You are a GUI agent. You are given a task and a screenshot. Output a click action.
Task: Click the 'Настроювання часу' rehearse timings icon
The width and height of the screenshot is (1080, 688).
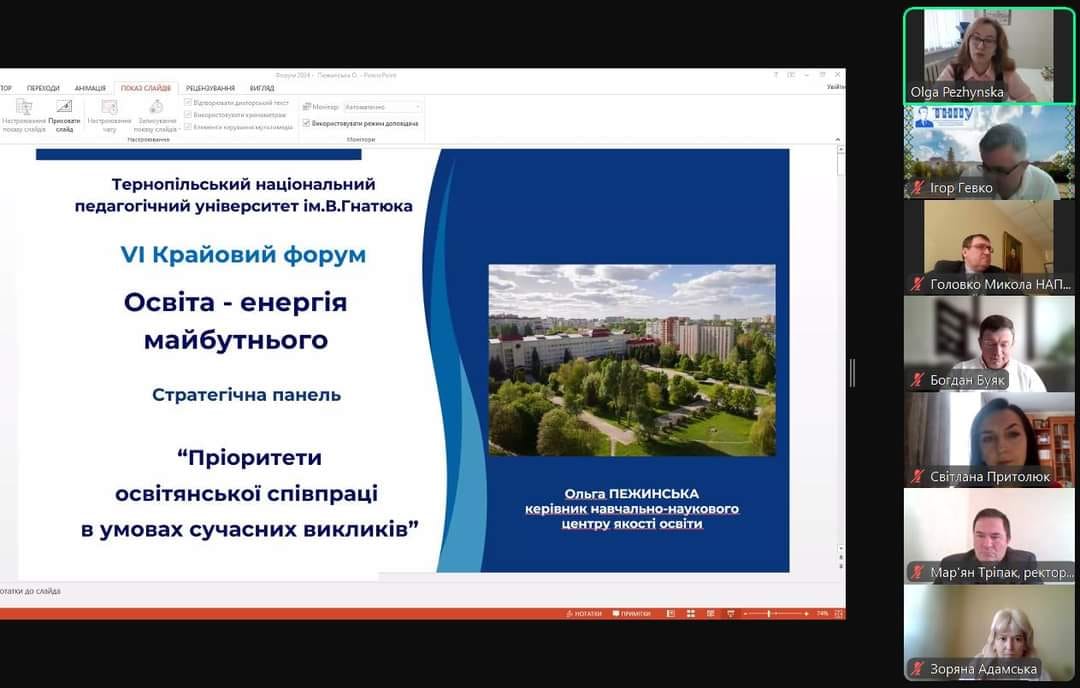tap(109, 108)
